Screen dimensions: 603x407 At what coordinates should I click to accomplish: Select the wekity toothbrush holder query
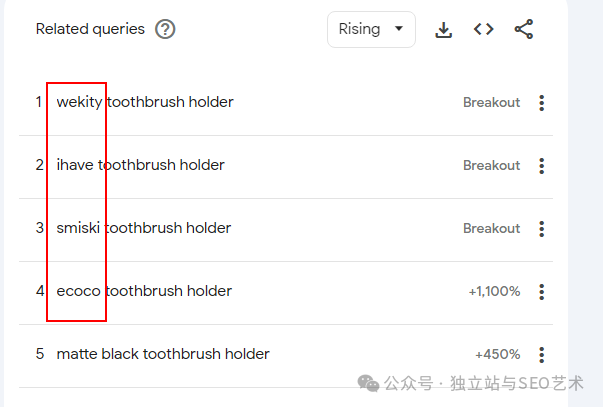[x=144, y=102]
